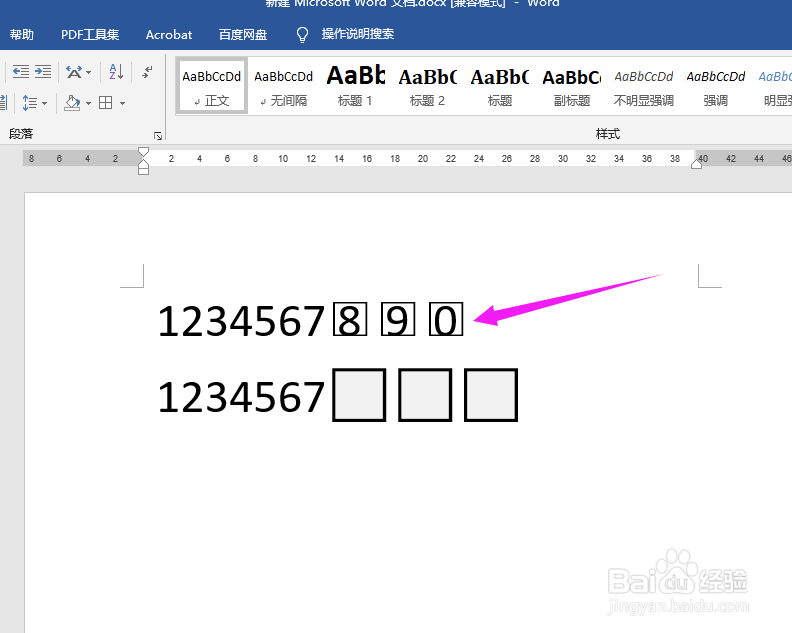Click the 1234567 text on the second line
Viewport: 792px width, 633px height.
pyautogui.click(x=241, y=397)
